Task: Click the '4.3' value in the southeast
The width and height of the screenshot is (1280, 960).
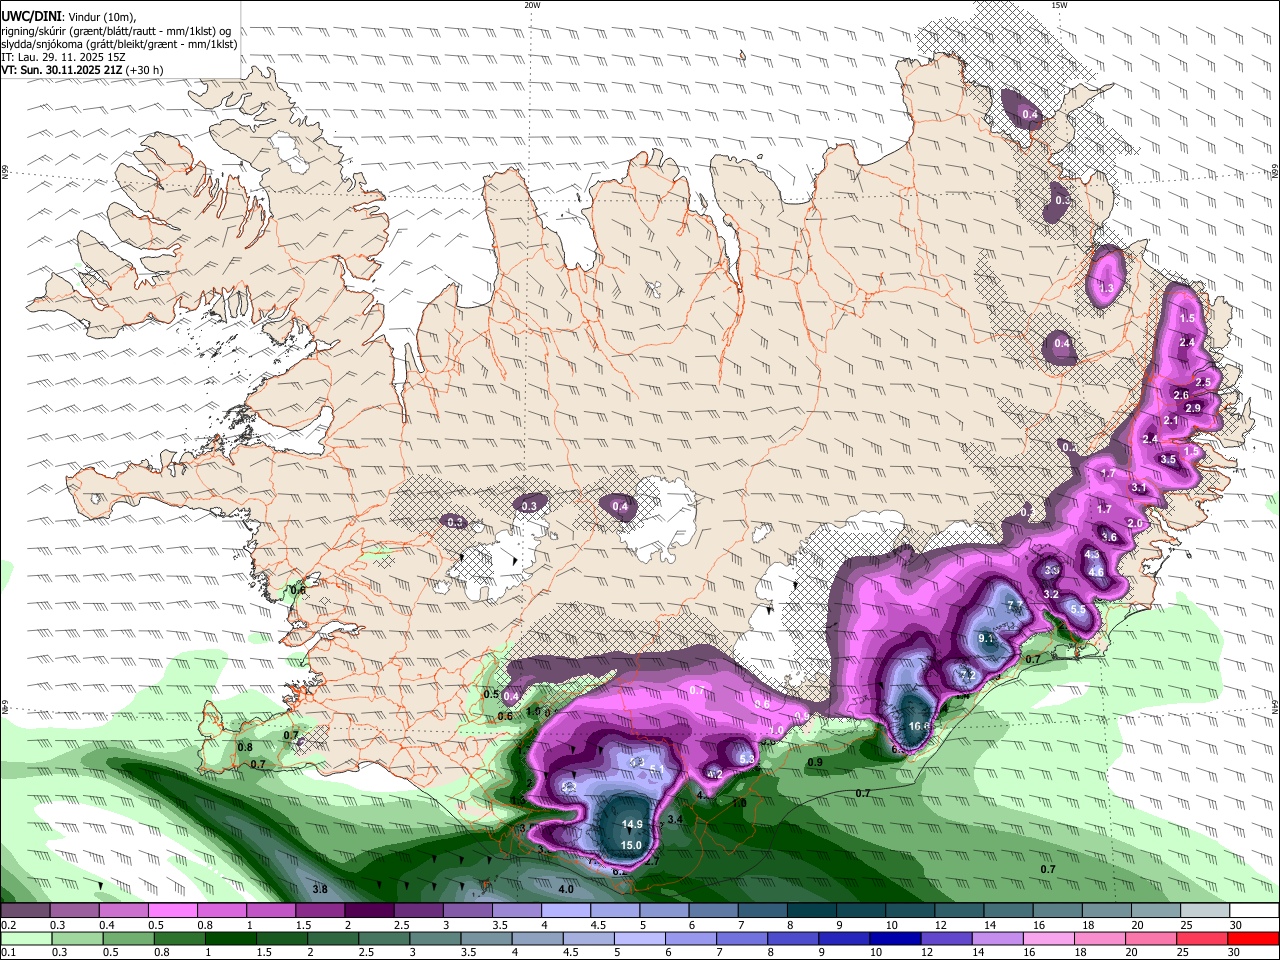Action: coord(1092,554)
